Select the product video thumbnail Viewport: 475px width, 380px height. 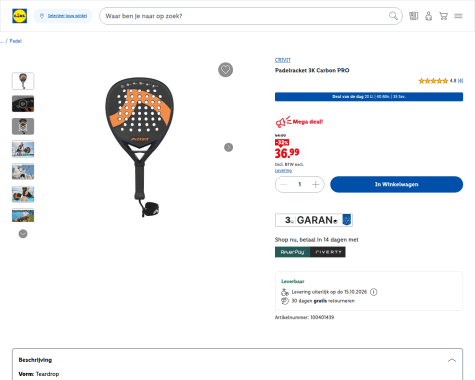click(23, 104)
